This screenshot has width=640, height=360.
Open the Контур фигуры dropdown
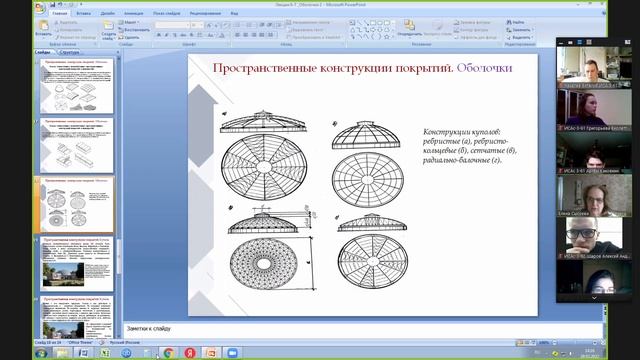[x=471, y=30]
